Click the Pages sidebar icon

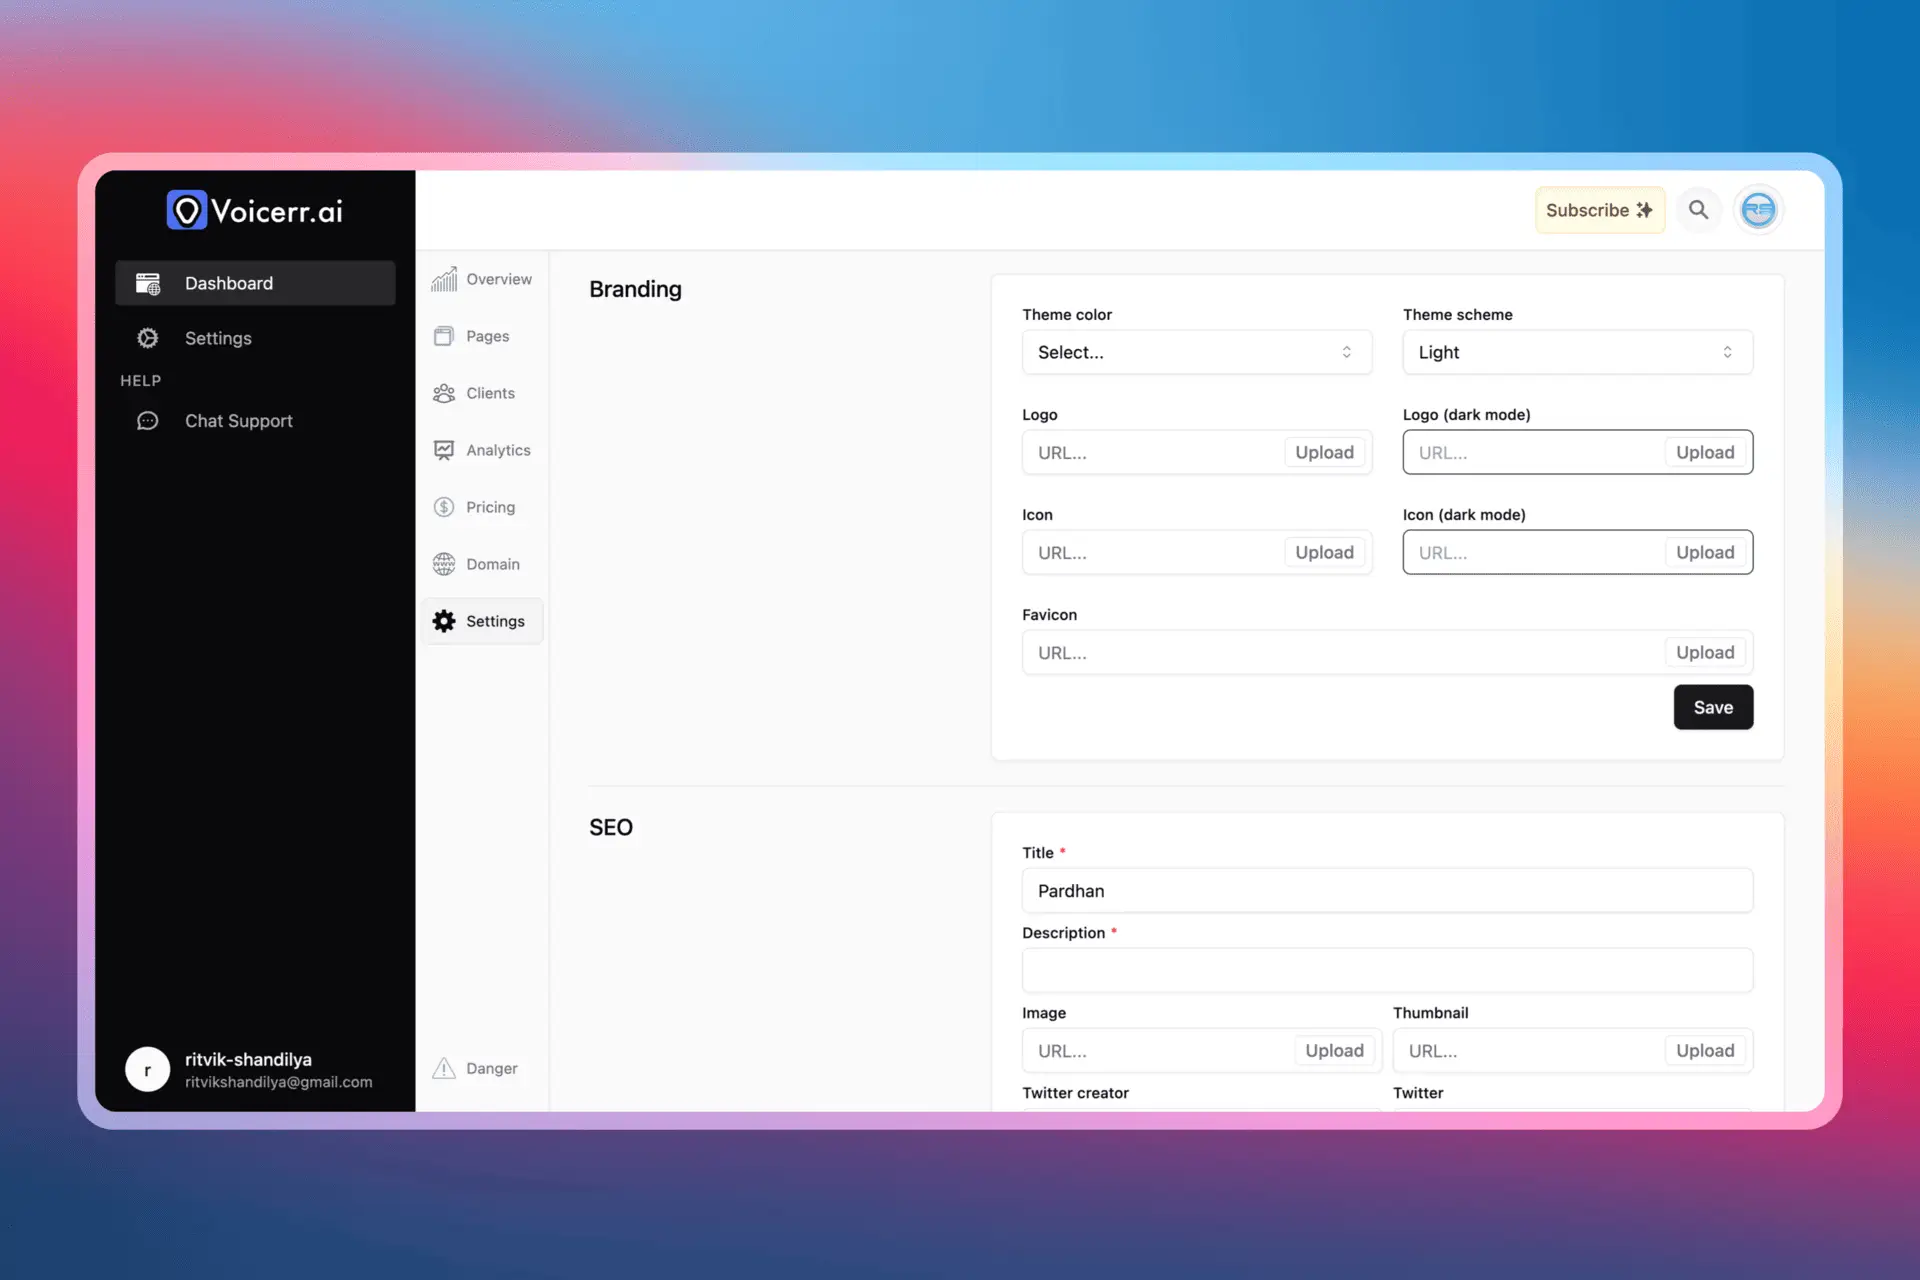pyautogui.click(x=444, y=337)
